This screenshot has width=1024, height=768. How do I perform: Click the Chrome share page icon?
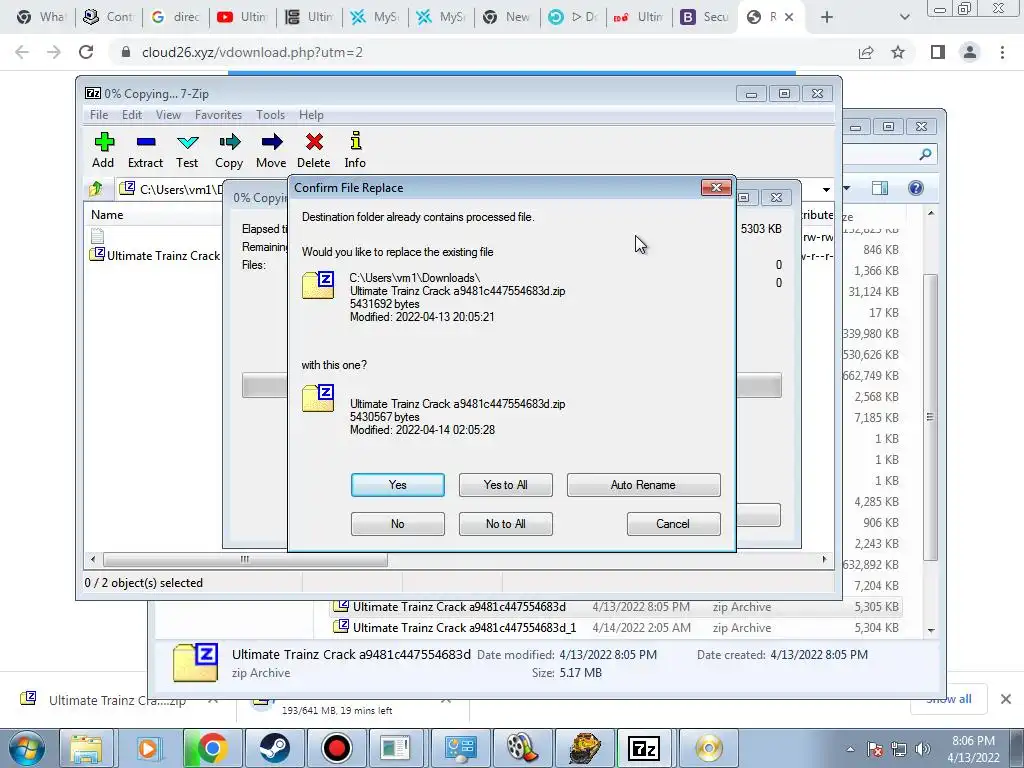pos(866,52)
